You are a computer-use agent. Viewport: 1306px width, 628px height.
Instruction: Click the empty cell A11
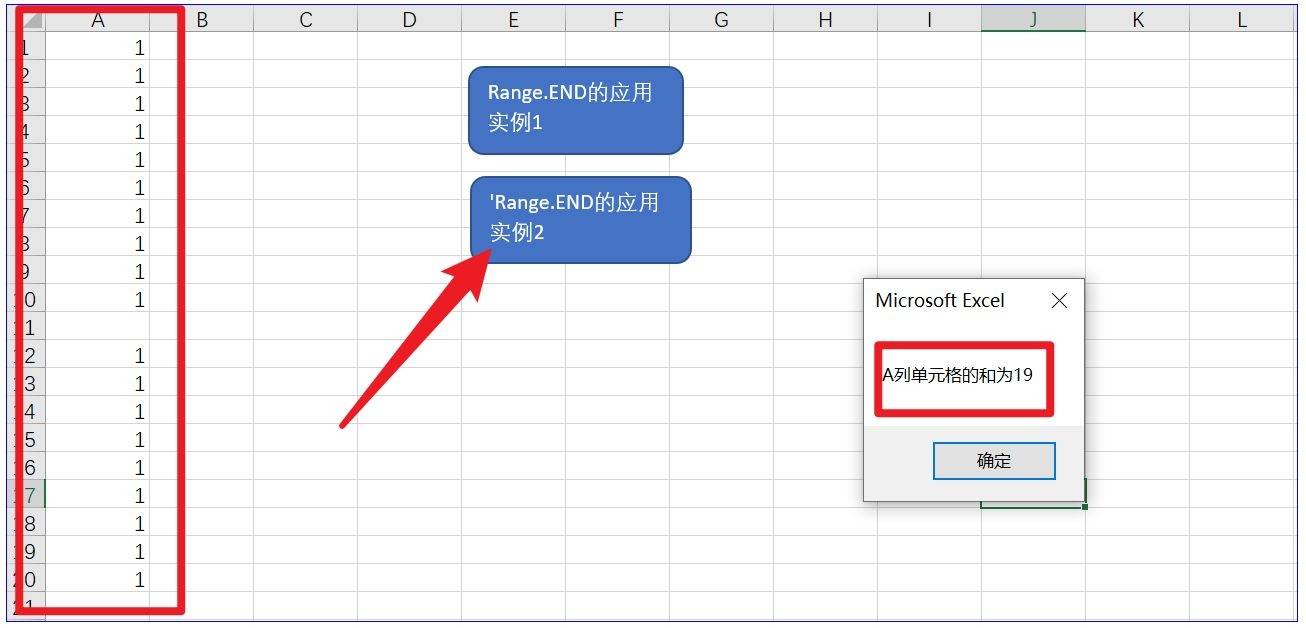pyautogui.click(x=98, y=328)
